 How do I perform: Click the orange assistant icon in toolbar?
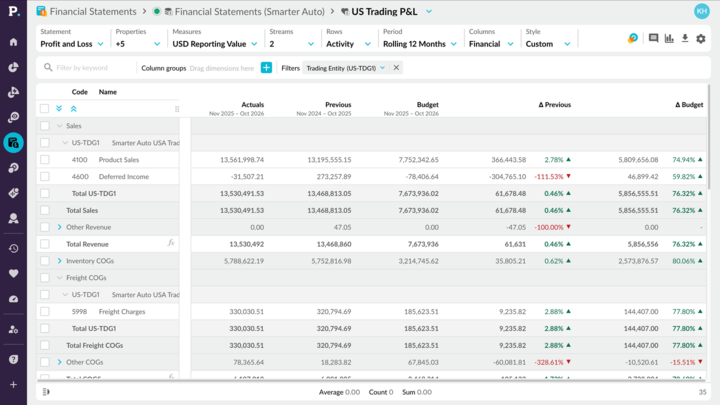click(633, 38)
